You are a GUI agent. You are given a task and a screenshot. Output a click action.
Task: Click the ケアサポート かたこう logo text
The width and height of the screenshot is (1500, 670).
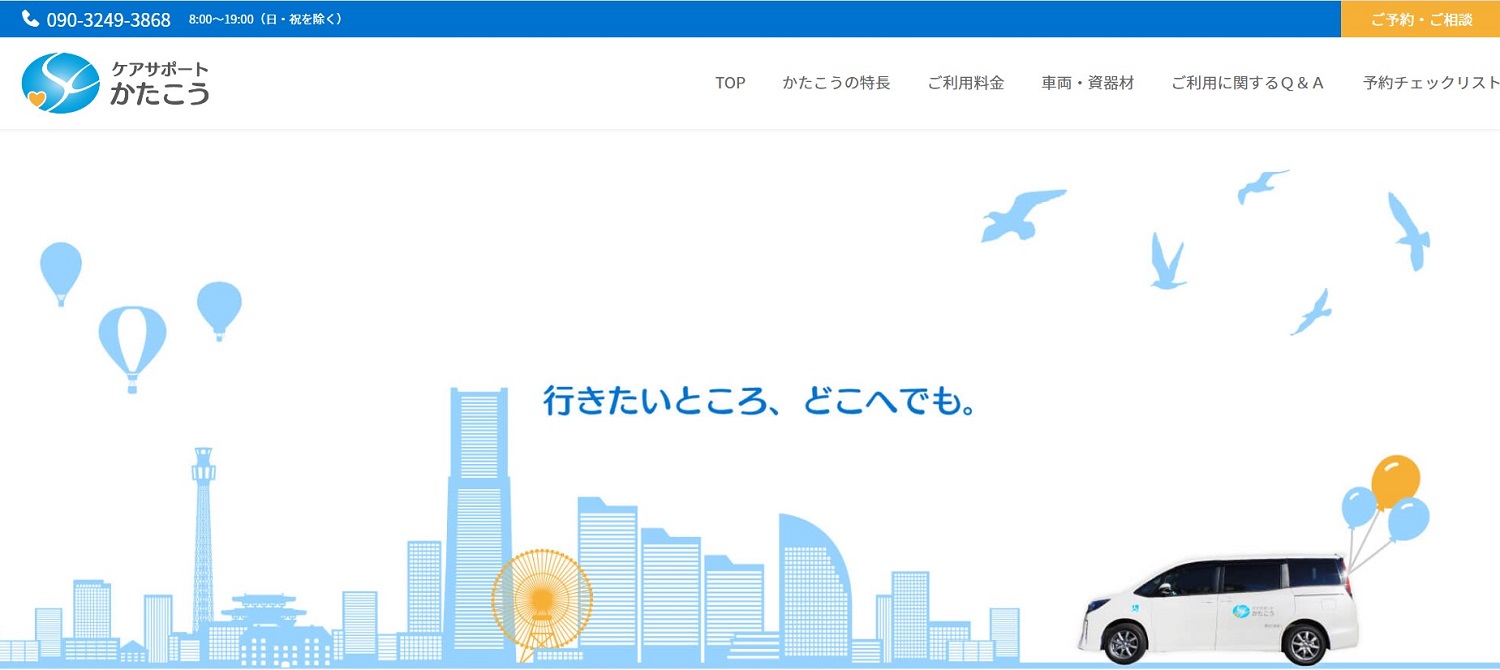(x=160, y=83)
